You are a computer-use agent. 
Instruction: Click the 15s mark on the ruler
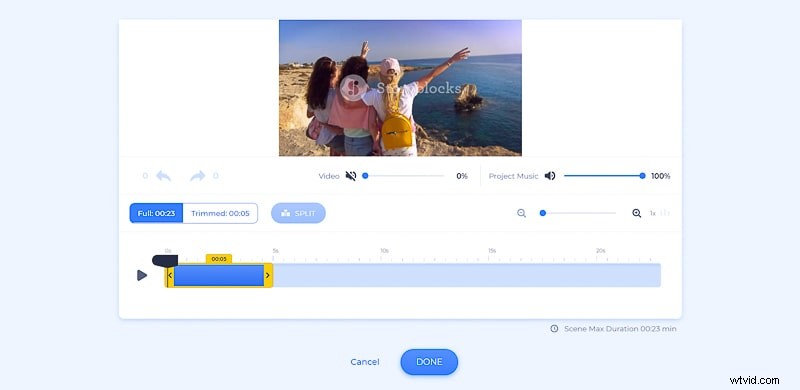pyautogui.click(x=492, y=251)
